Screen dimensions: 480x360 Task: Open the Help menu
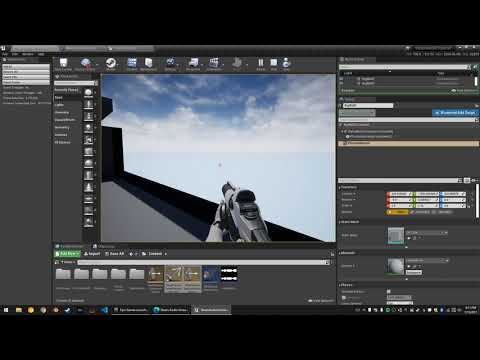pyautogui.click(x=41, y=54)
